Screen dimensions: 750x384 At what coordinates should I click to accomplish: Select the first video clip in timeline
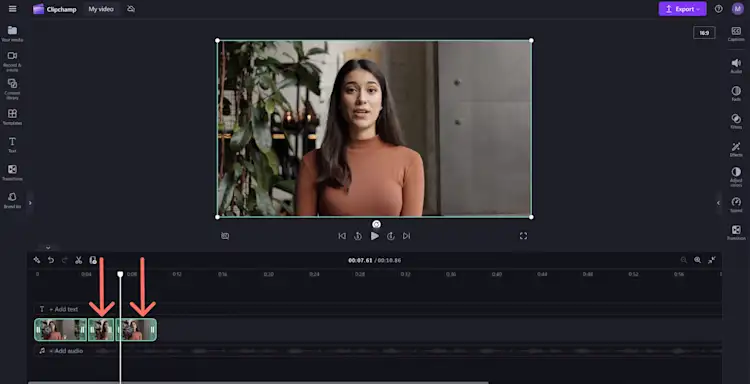(60, 330)
